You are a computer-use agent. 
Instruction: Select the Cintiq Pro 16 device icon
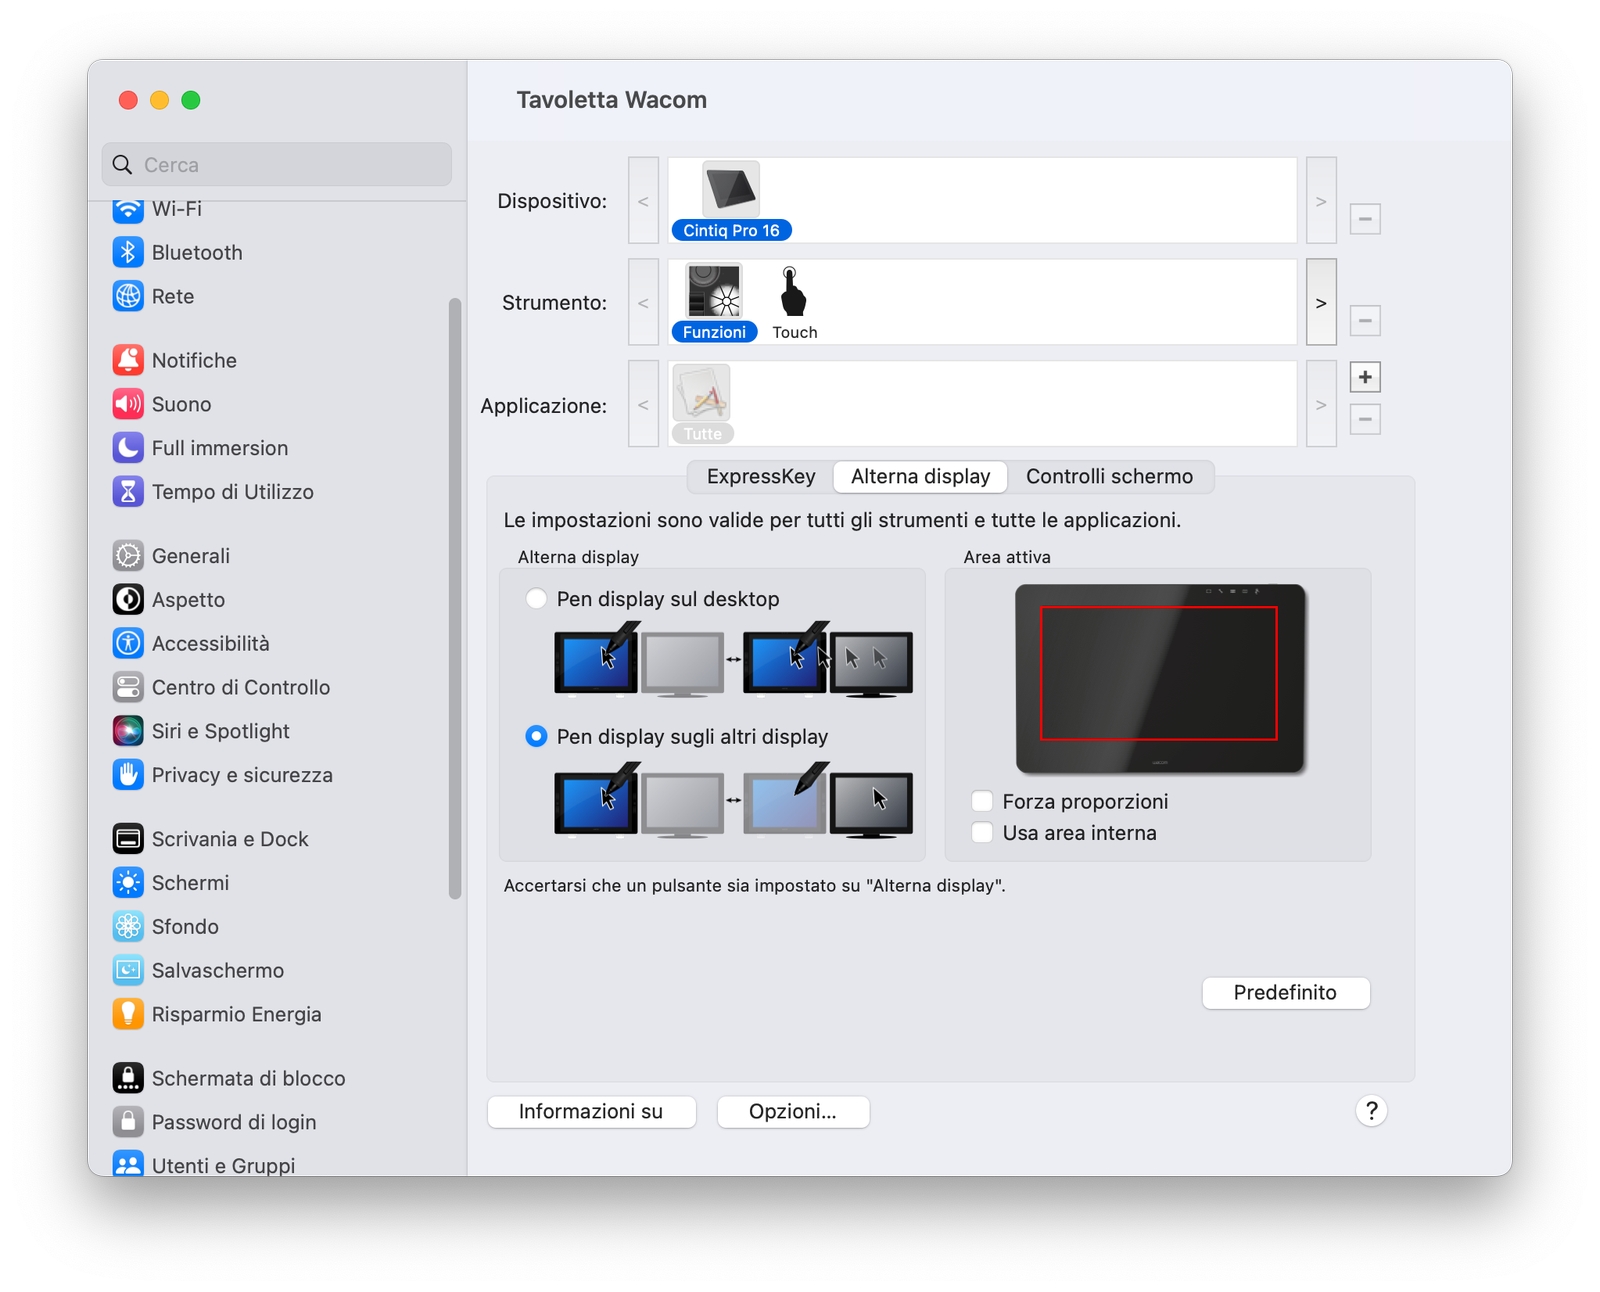pos(731,190)
